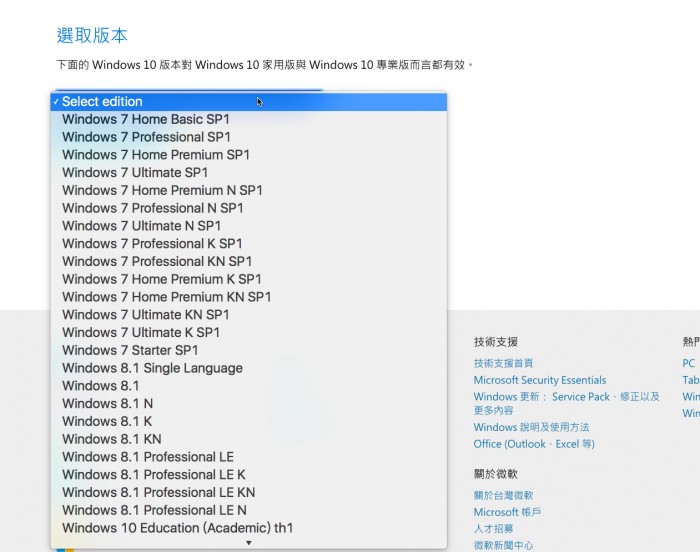Open Office (Outlook、Excel 等) link
Screen dimensions: 700x552
point(534,444)
